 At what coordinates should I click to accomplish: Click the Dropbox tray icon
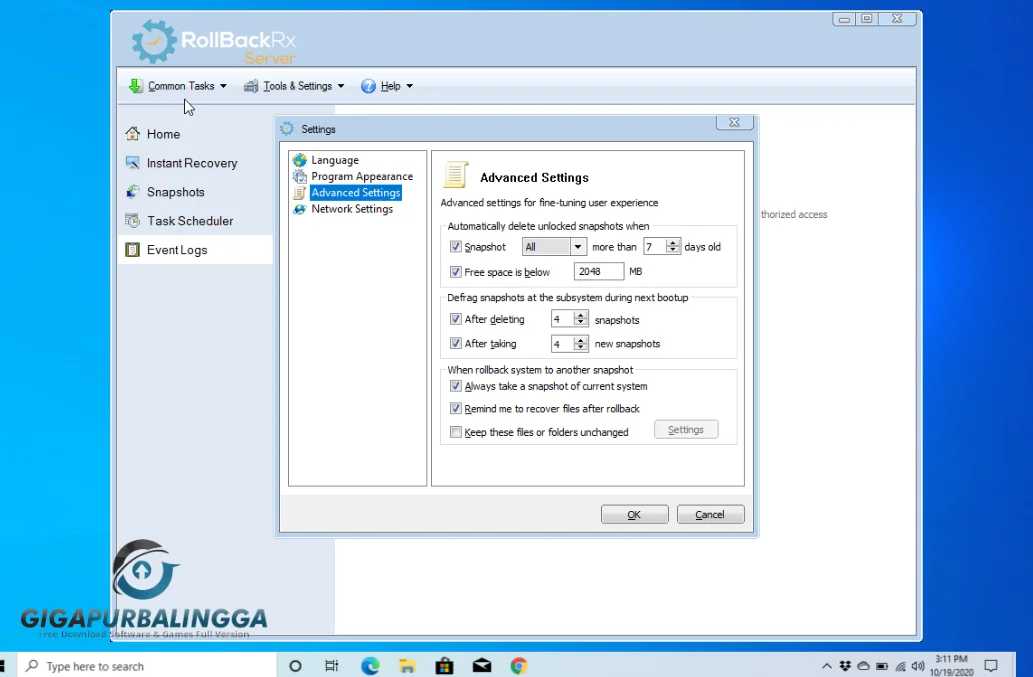[845, 666]
